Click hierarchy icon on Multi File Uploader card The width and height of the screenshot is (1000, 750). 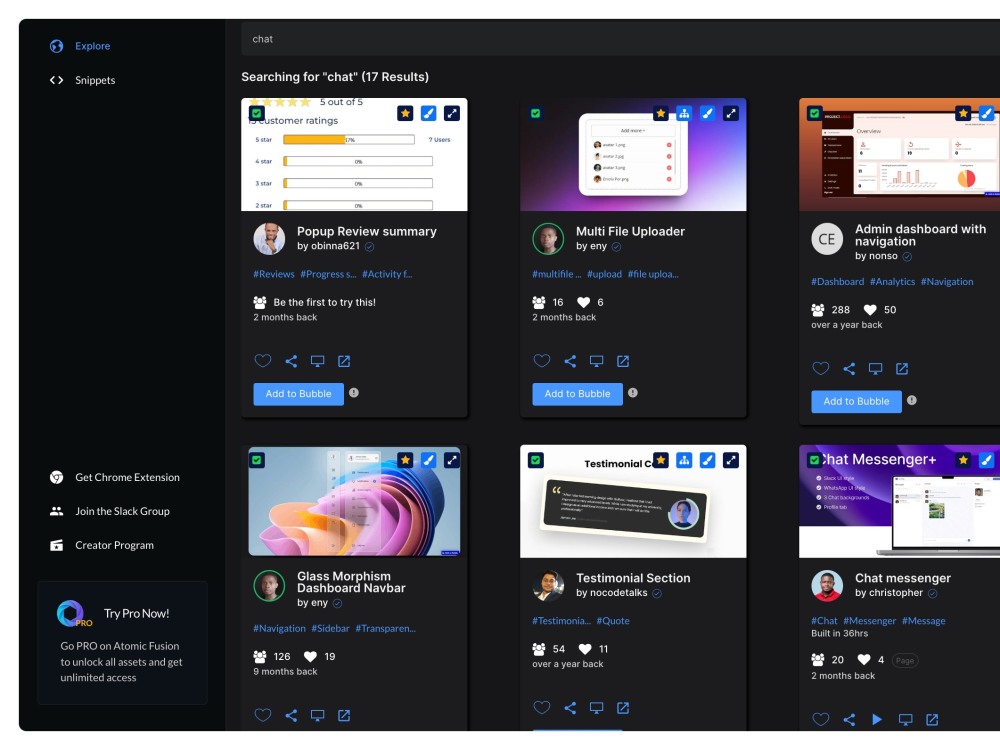click(684, 114)
